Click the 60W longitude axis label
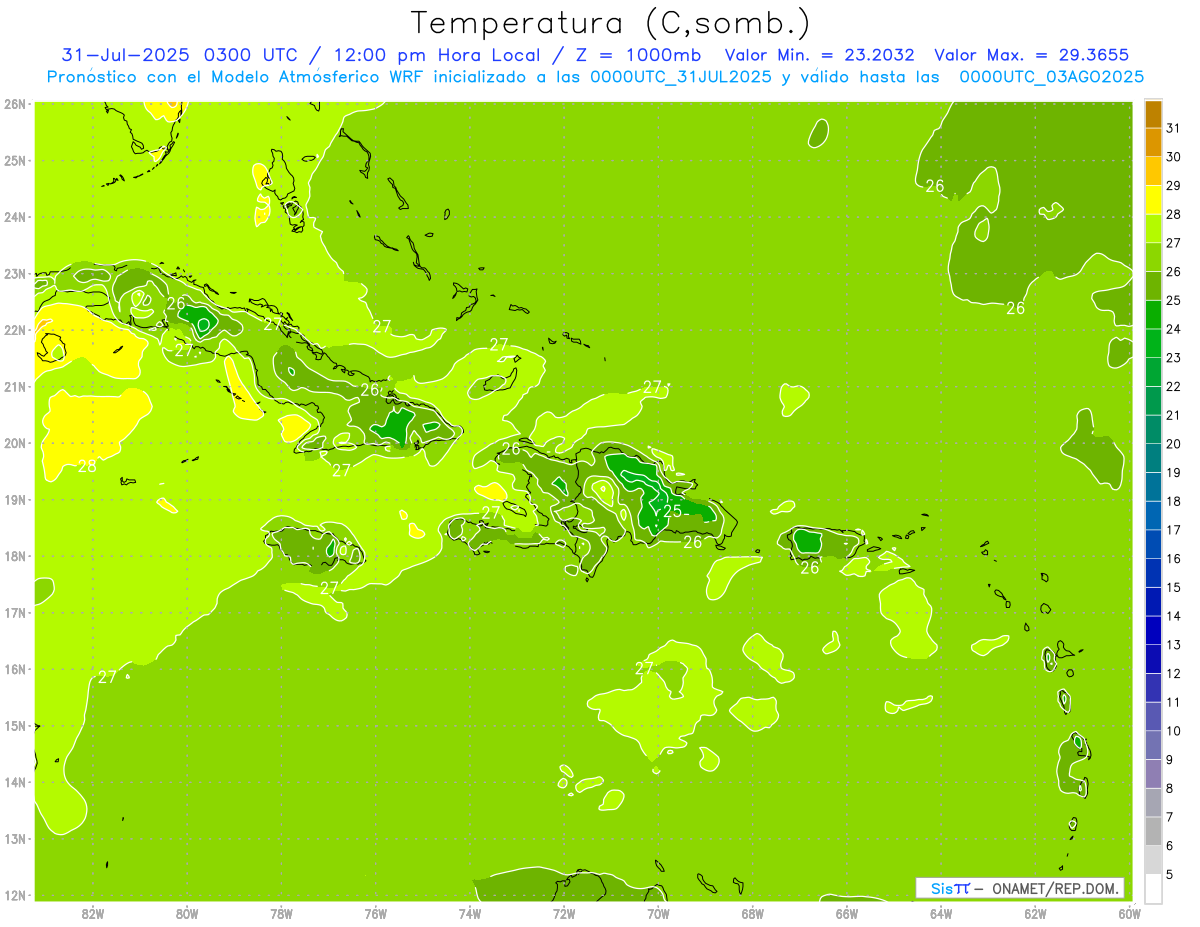Image resolution: width=1200 pixels, height=927 pixels. click(1129, 912)
